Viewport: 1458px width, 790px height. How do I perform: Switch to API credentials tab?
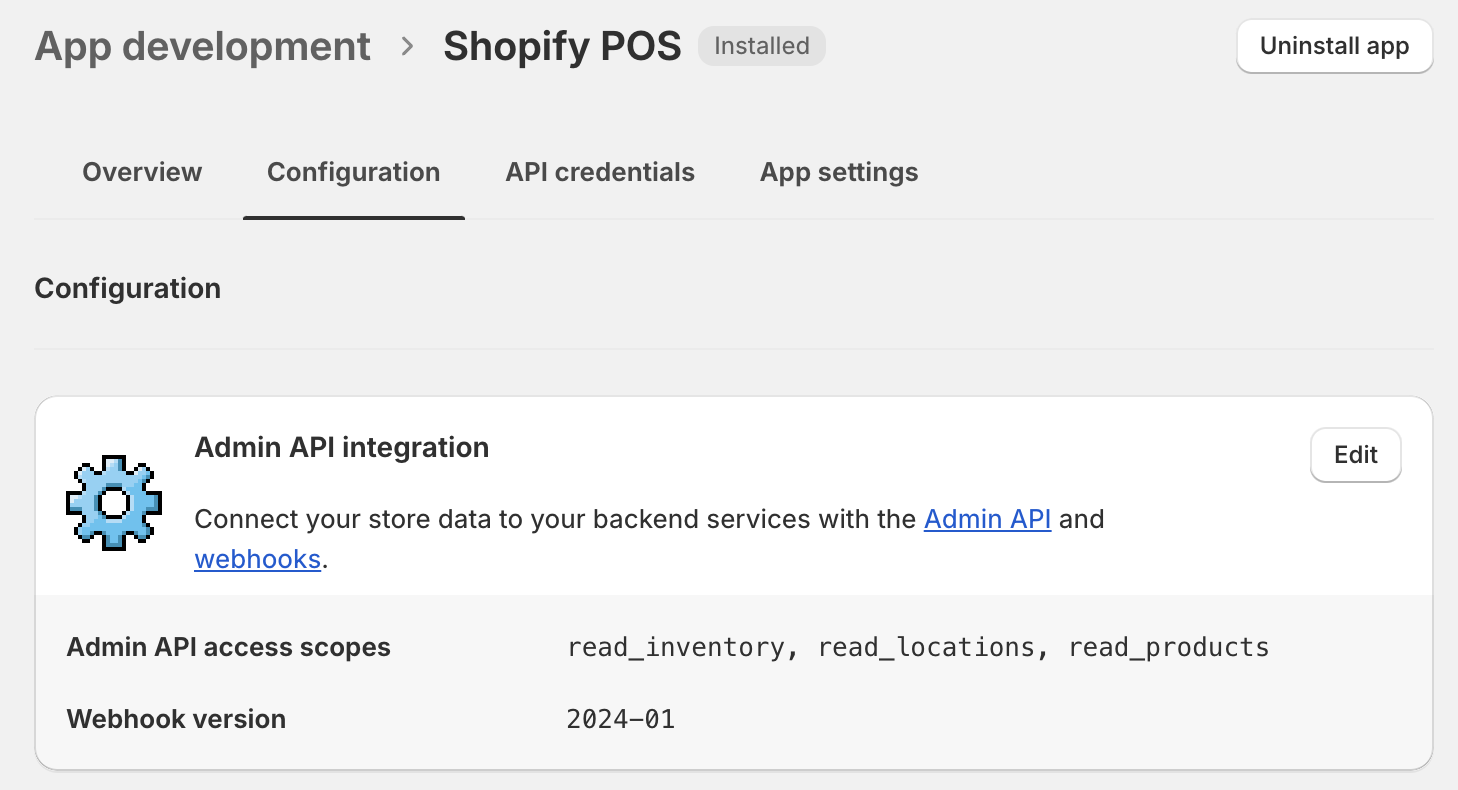click(600, 172)
